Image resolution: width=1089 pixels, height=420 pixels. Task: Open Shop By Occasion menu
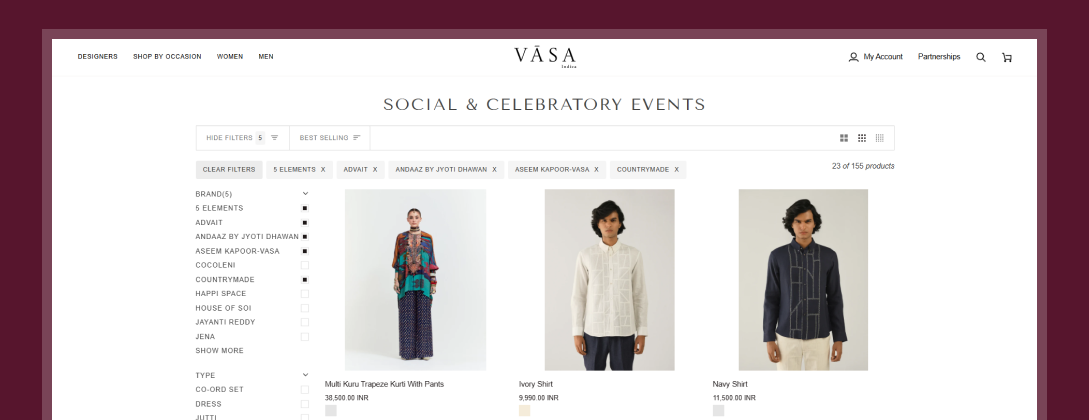[x=167, y=57]
